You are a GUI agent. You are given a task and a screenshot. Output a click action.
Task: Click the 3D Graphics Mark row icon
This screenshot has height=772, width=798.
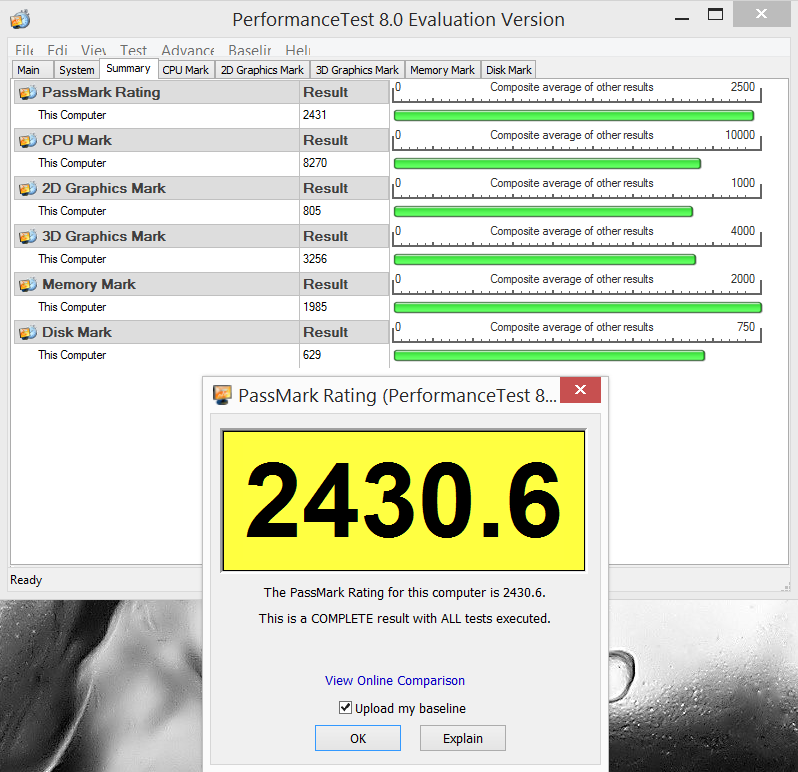pos(27,237)
